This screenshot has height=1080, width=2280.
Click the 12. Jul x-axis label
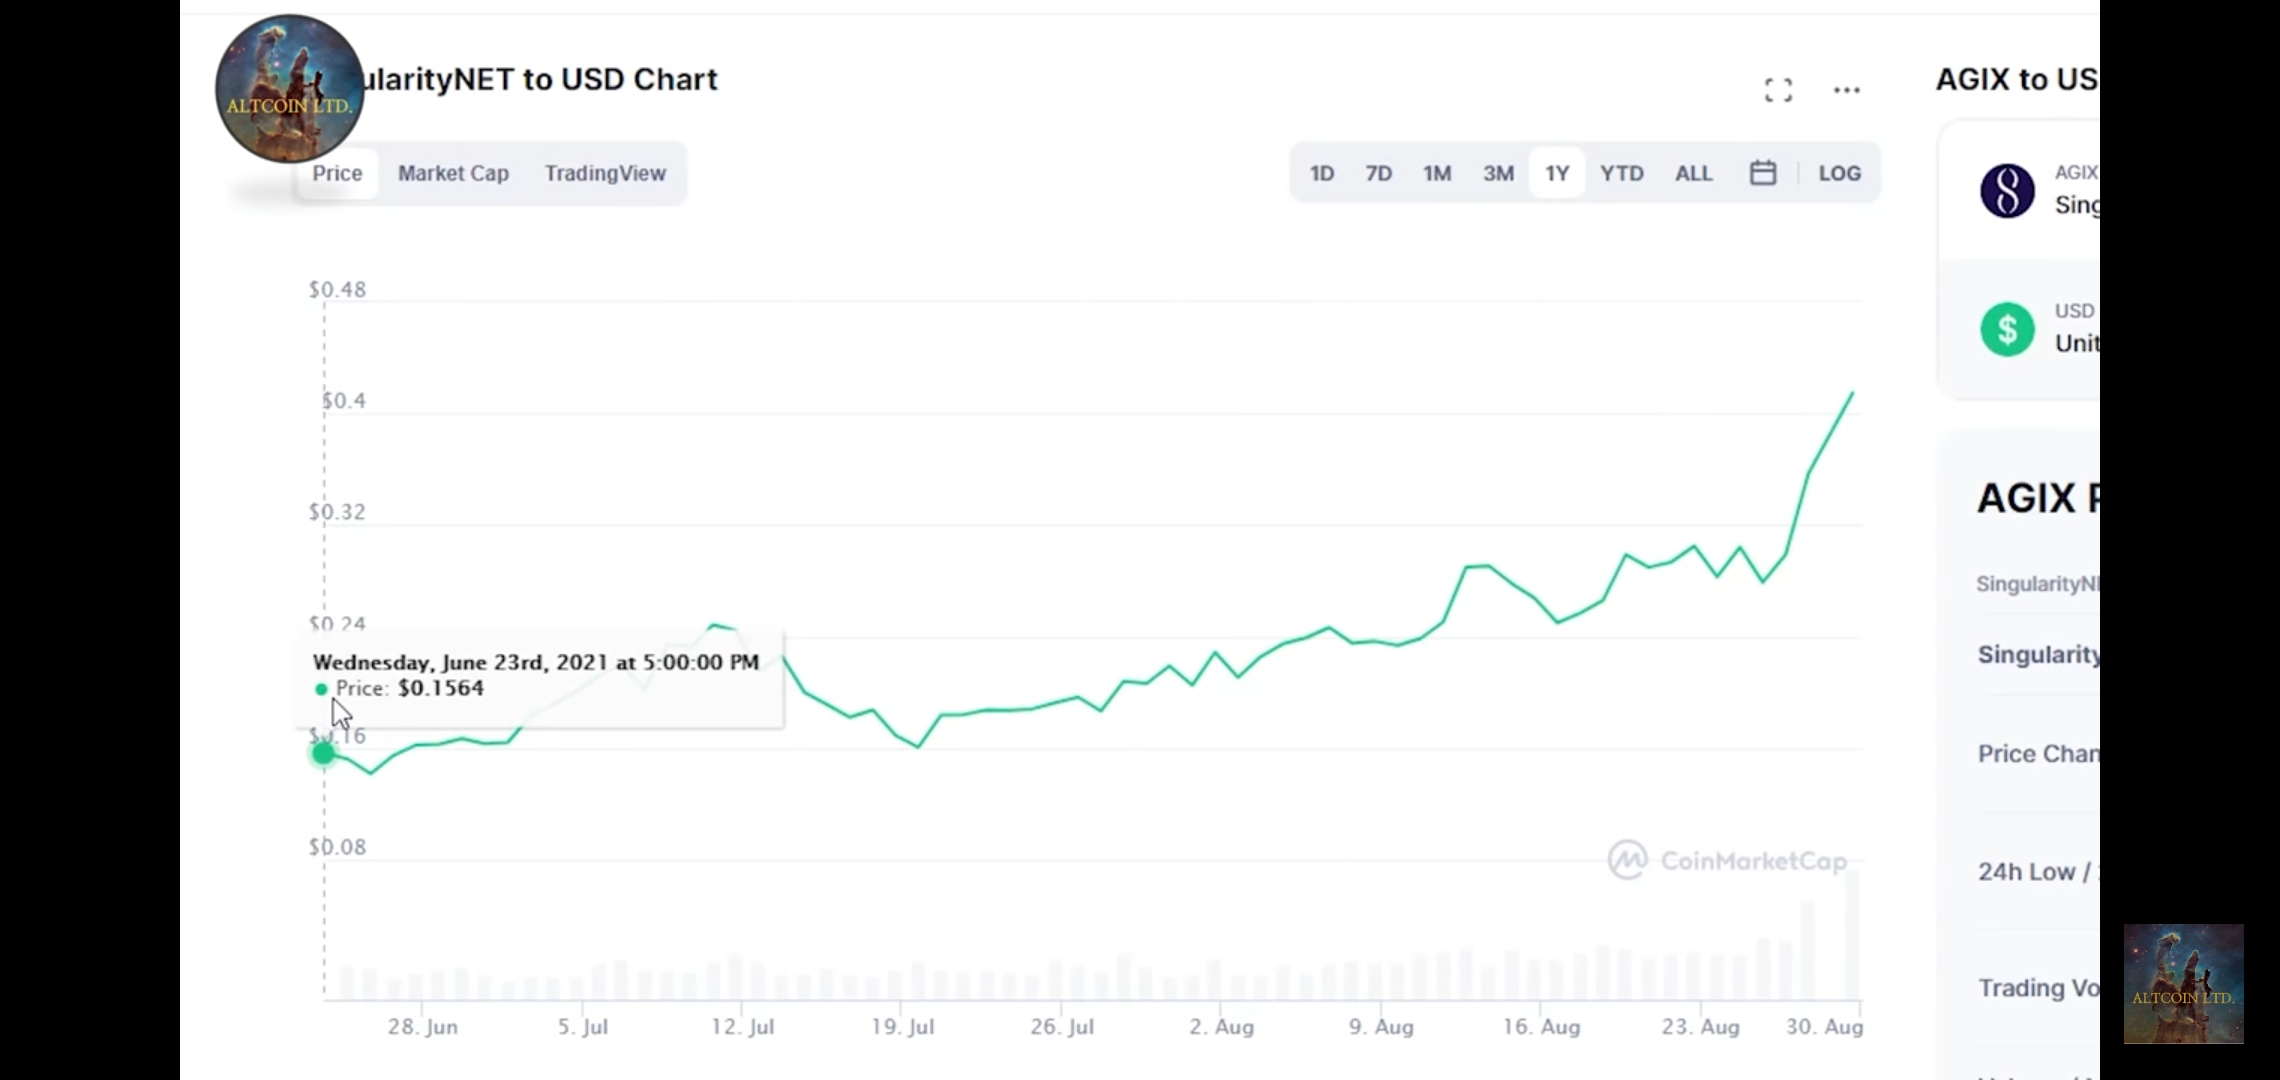click(743, 1026)
